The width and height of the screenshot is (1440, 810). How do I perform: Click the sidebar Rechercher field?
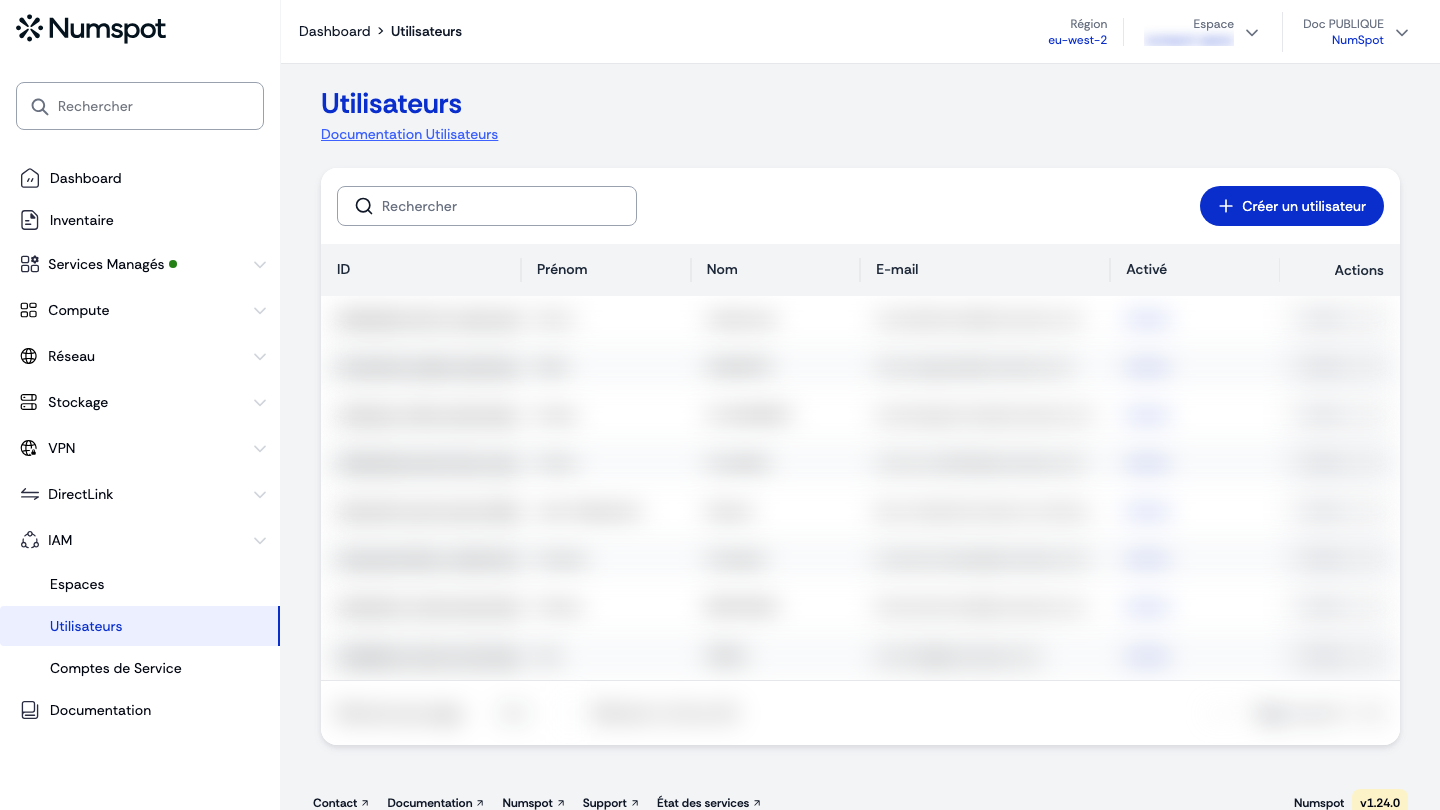(x=140, y=106)
